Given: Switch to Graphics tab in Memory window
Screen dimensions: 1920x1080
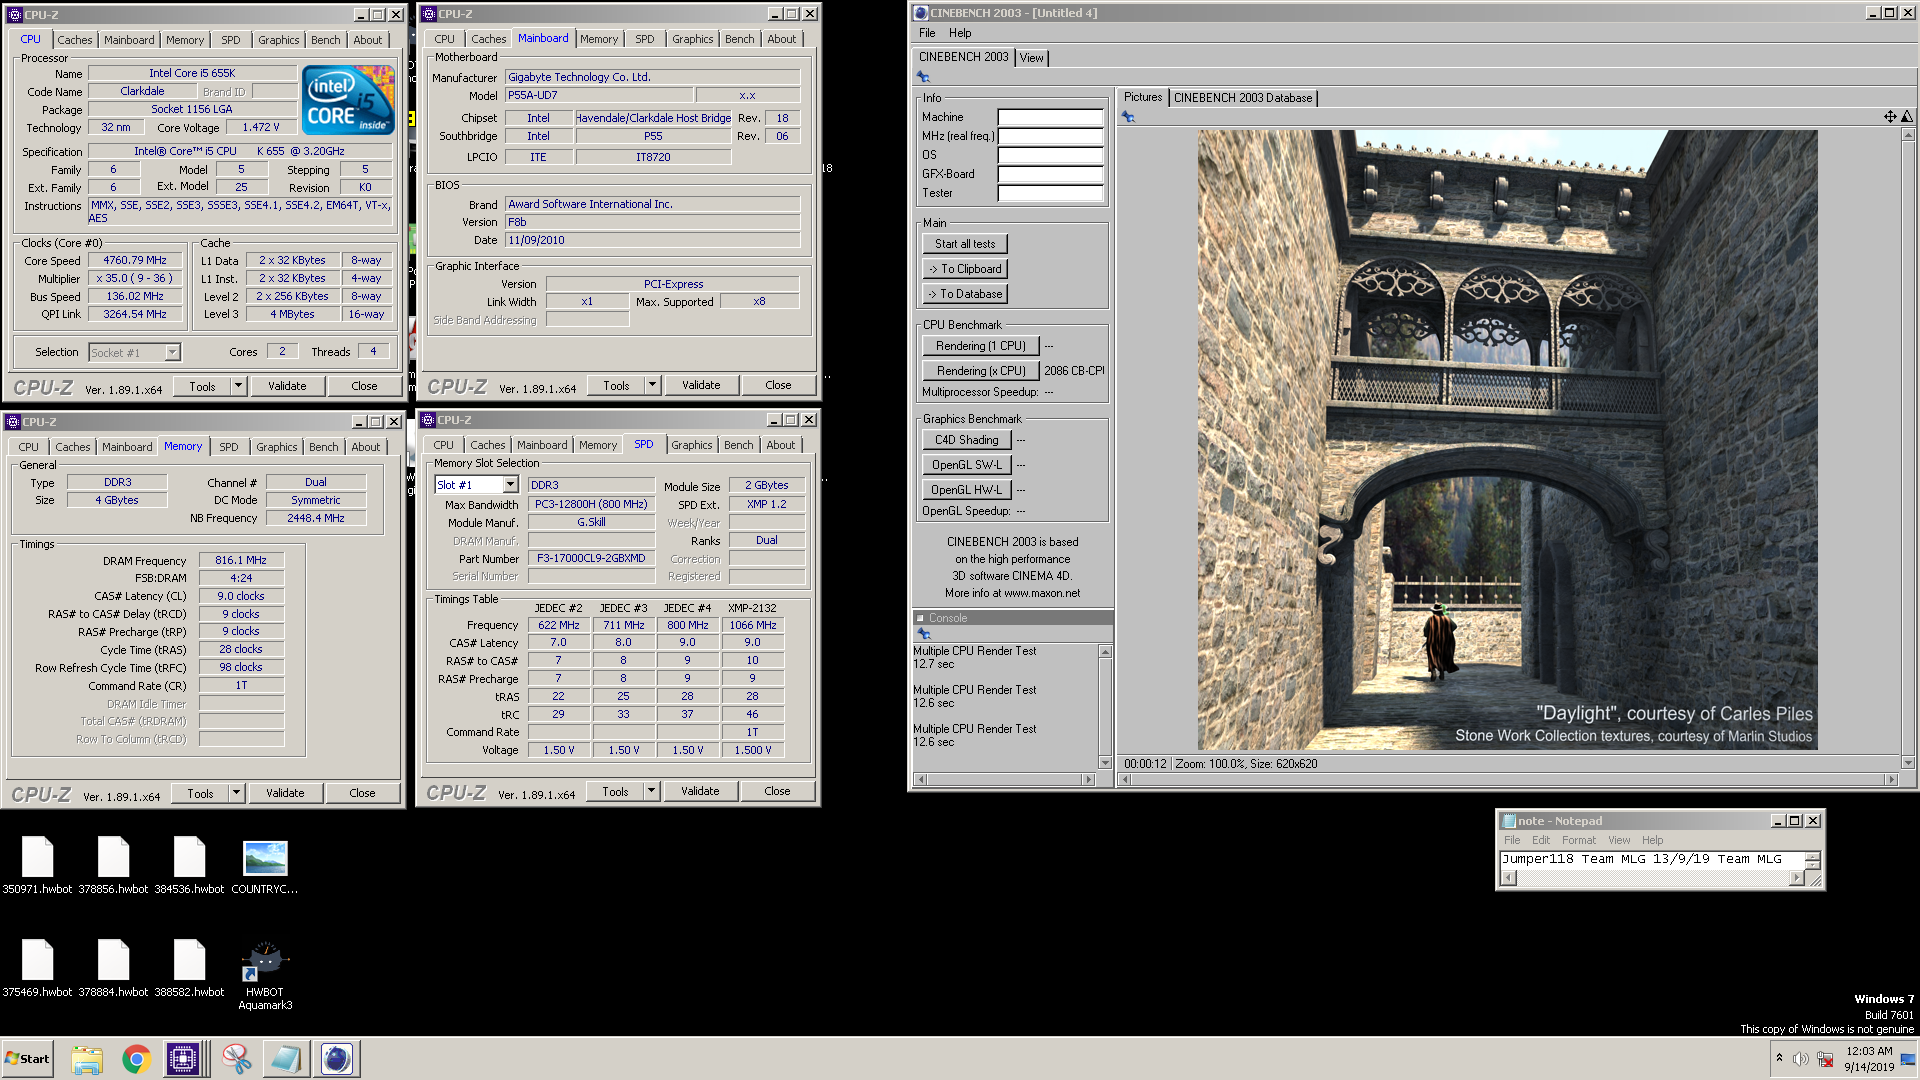Looking at the screenshot, I should [277, 447].
